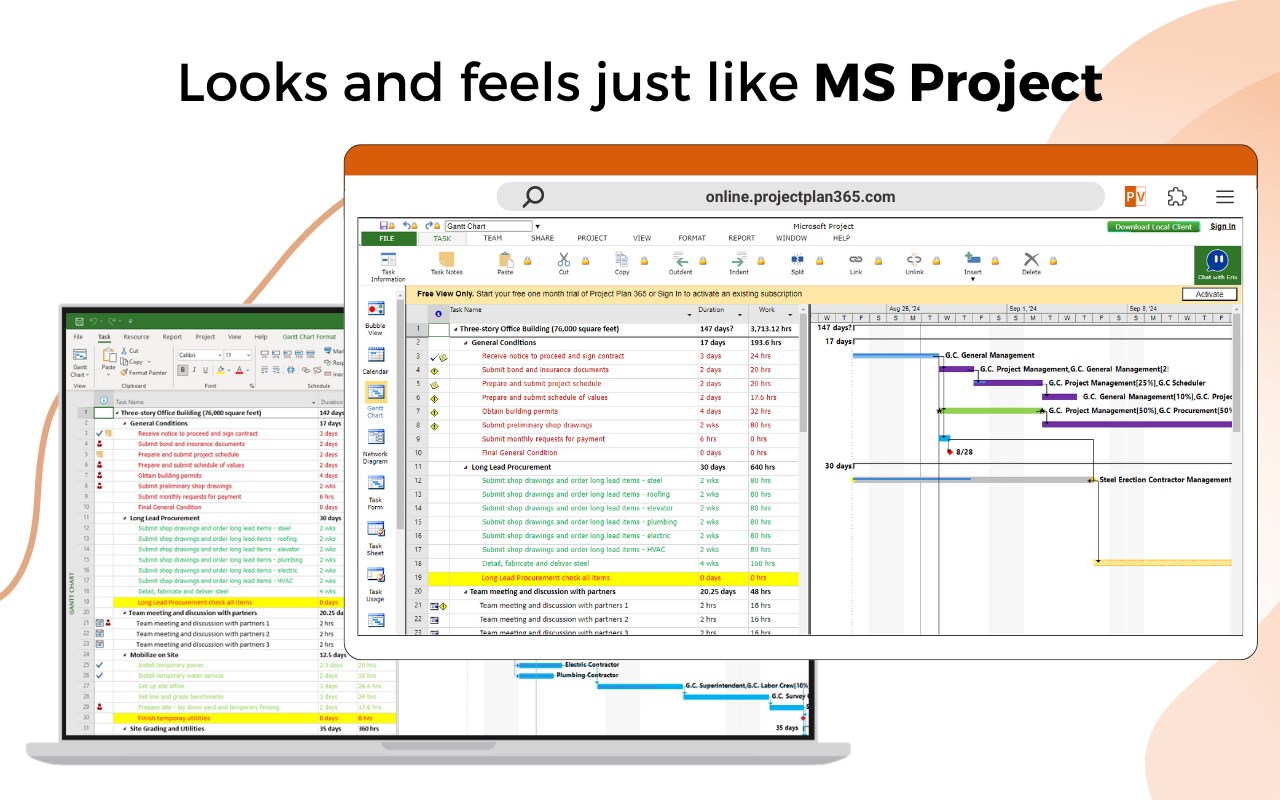1280x800 pixels.
Task: Click the Cut scissors icon
Action: (x=563, y=260)
